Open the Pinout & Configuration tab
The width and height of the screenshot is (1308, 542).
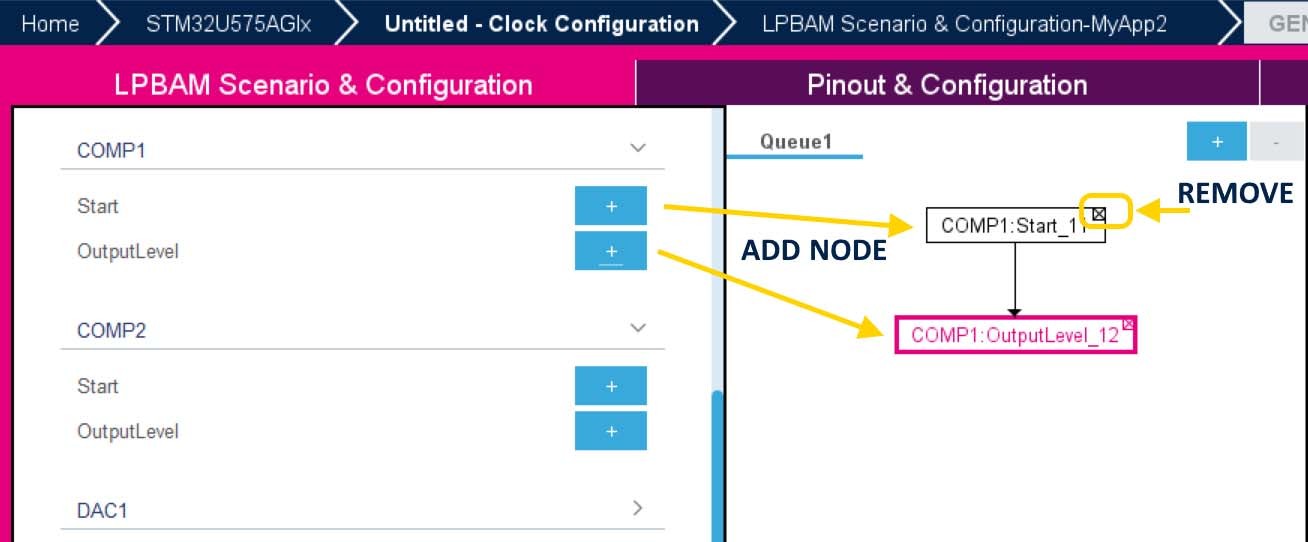947,84
